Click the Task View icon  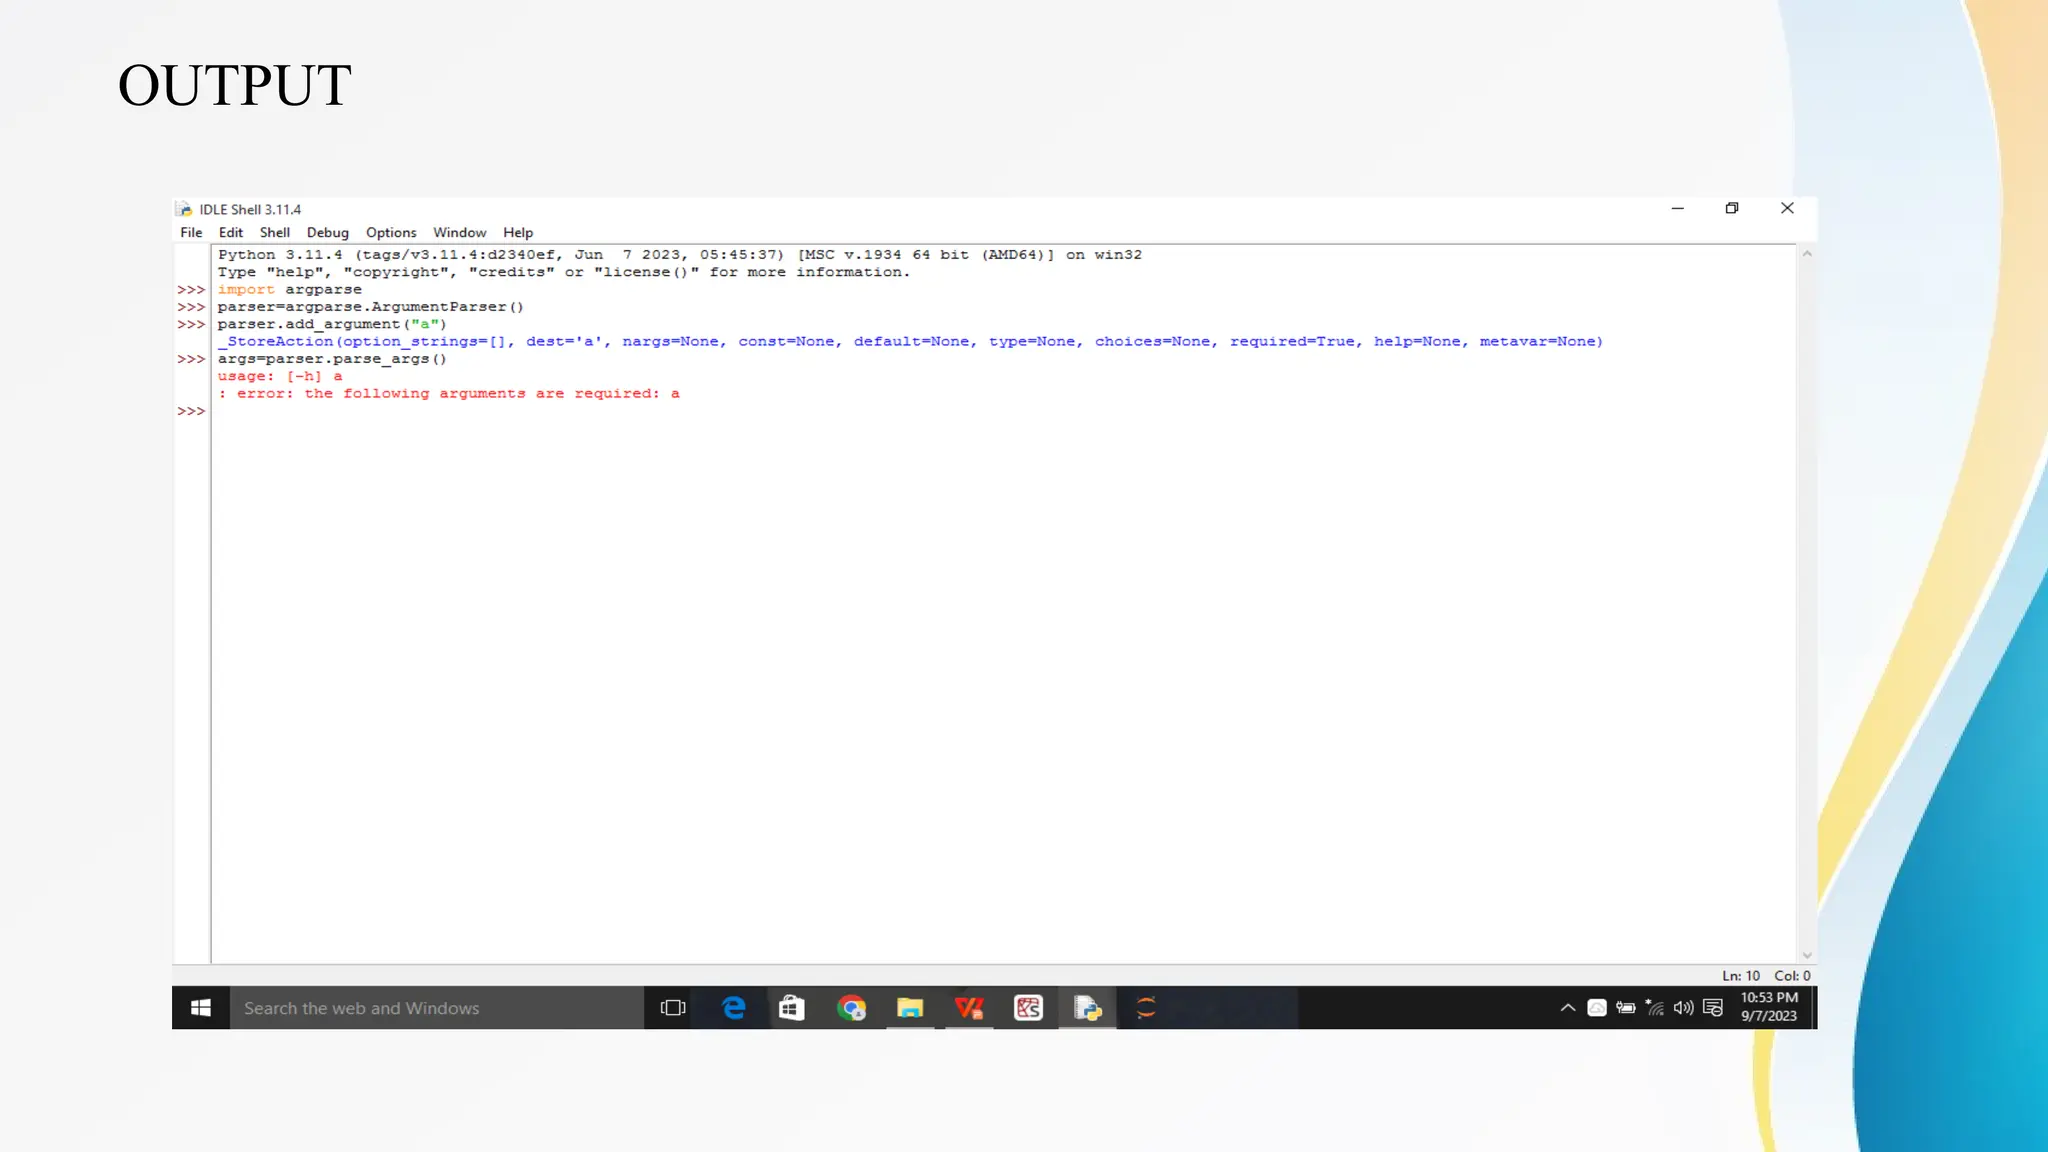(673, 1008)
